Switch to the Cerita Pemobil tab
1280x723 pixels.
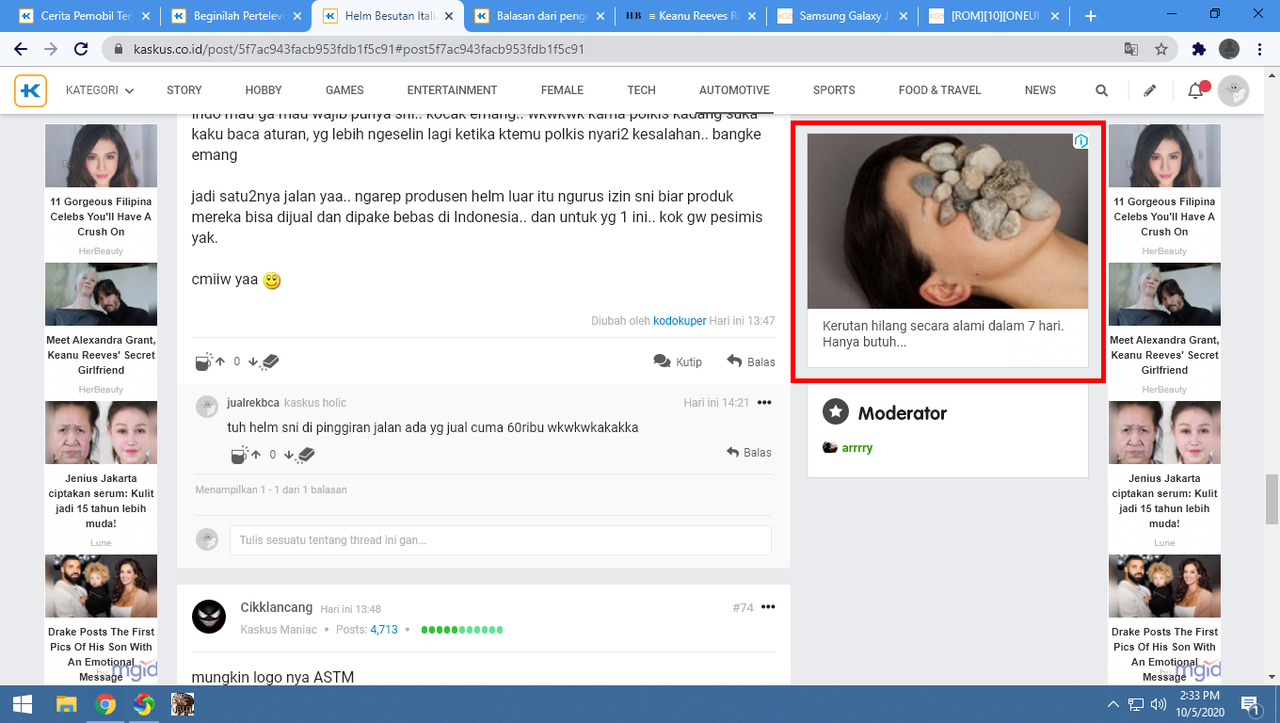[85, 16]
